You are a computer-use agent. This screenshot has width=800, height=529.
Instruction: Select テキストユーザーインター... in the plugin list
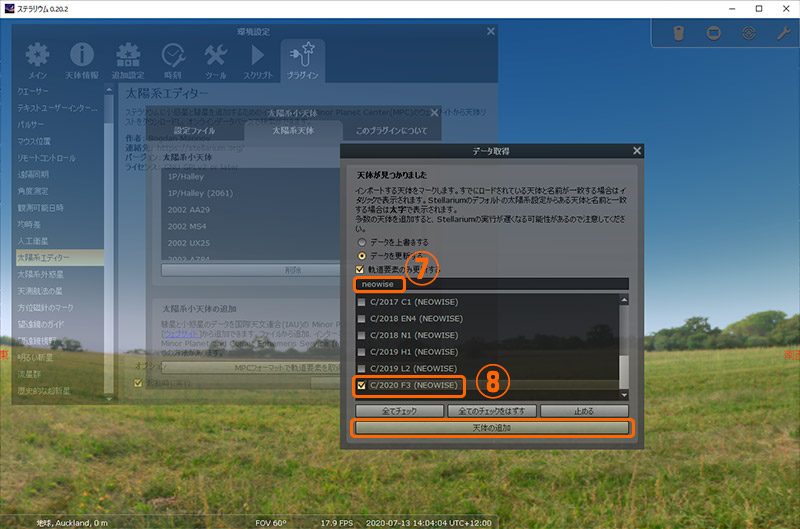click(x=60, y=108)
